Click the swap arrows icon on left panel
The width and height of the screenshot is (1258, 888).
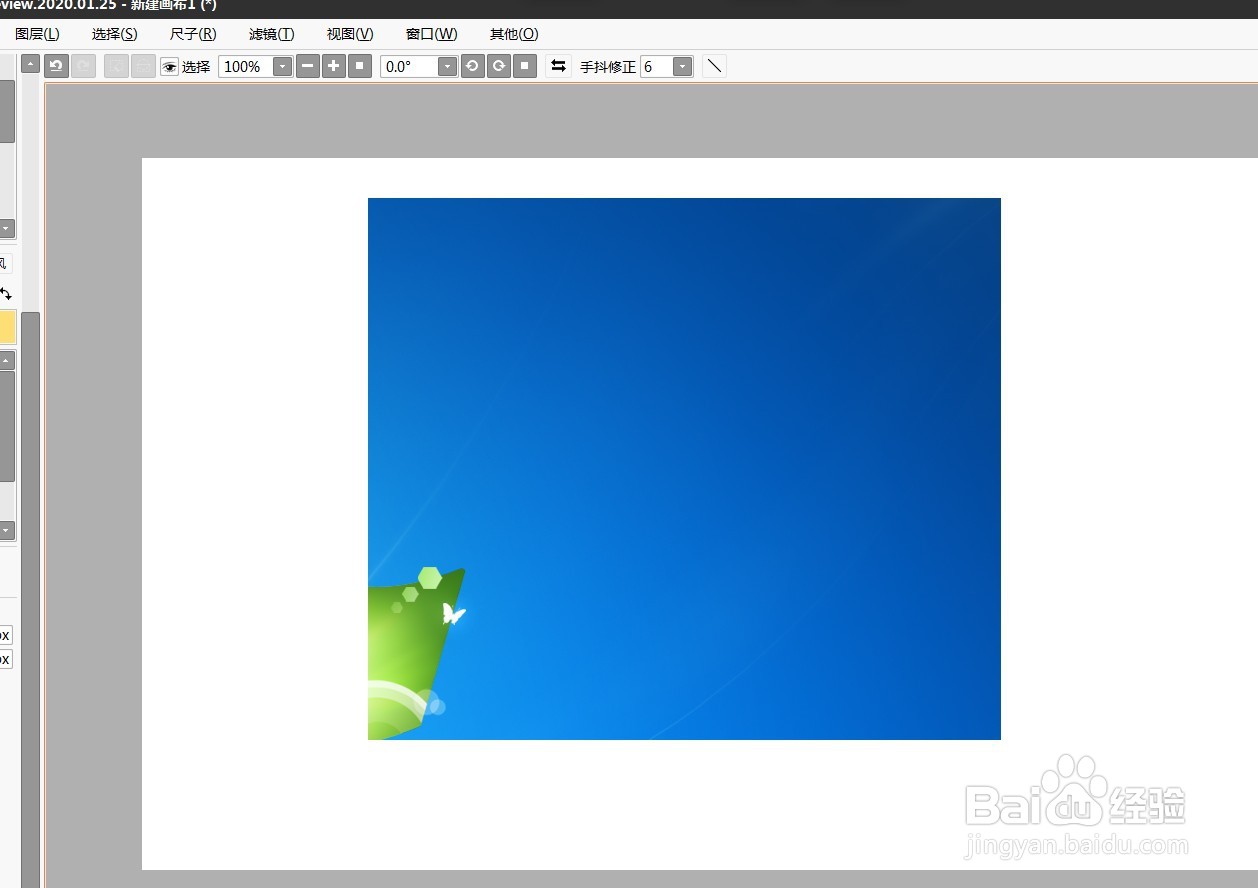click(6, 294)
